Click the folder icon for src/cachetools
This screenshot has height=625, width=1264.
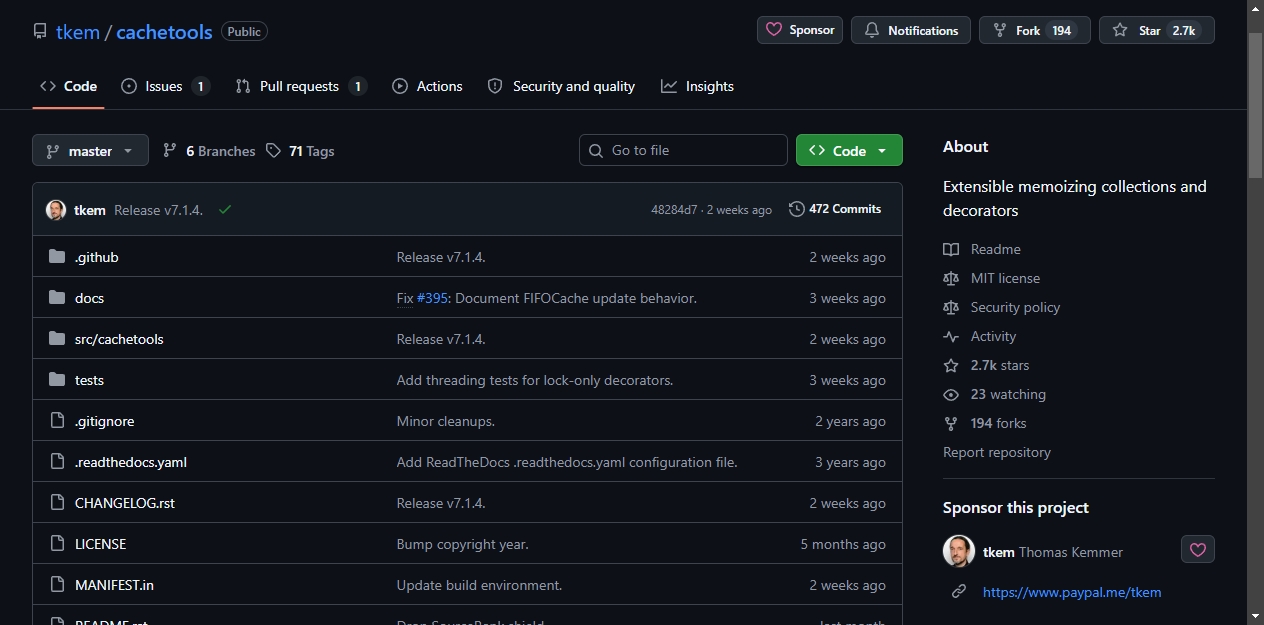[57, 339]
